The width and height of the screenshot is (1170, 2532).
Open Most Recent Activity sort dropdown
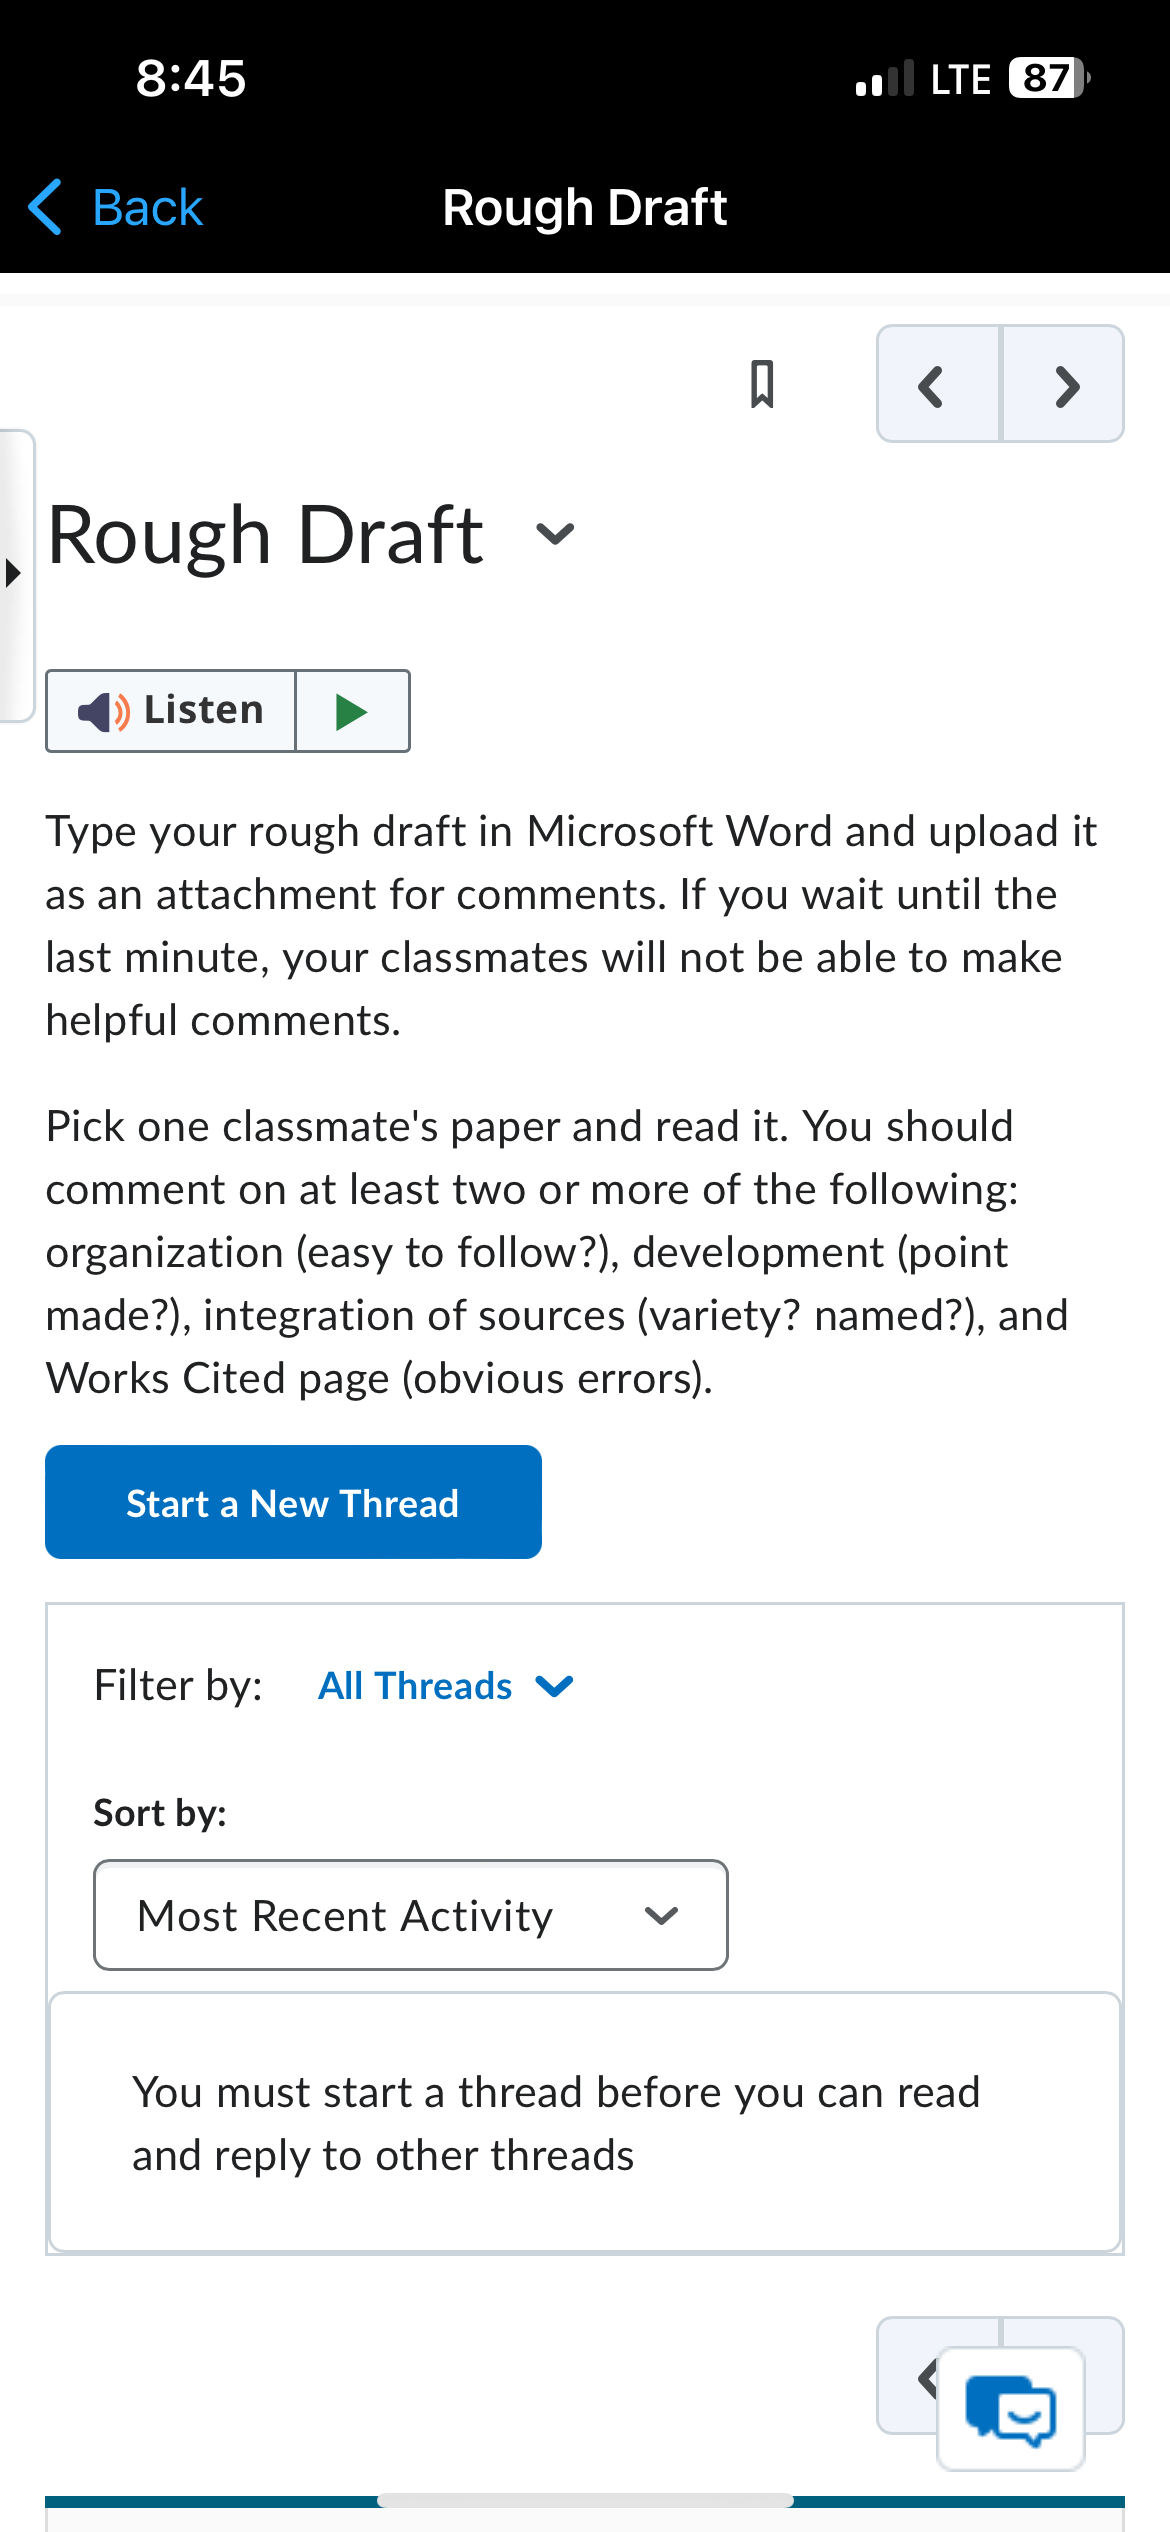[410, 1915]
